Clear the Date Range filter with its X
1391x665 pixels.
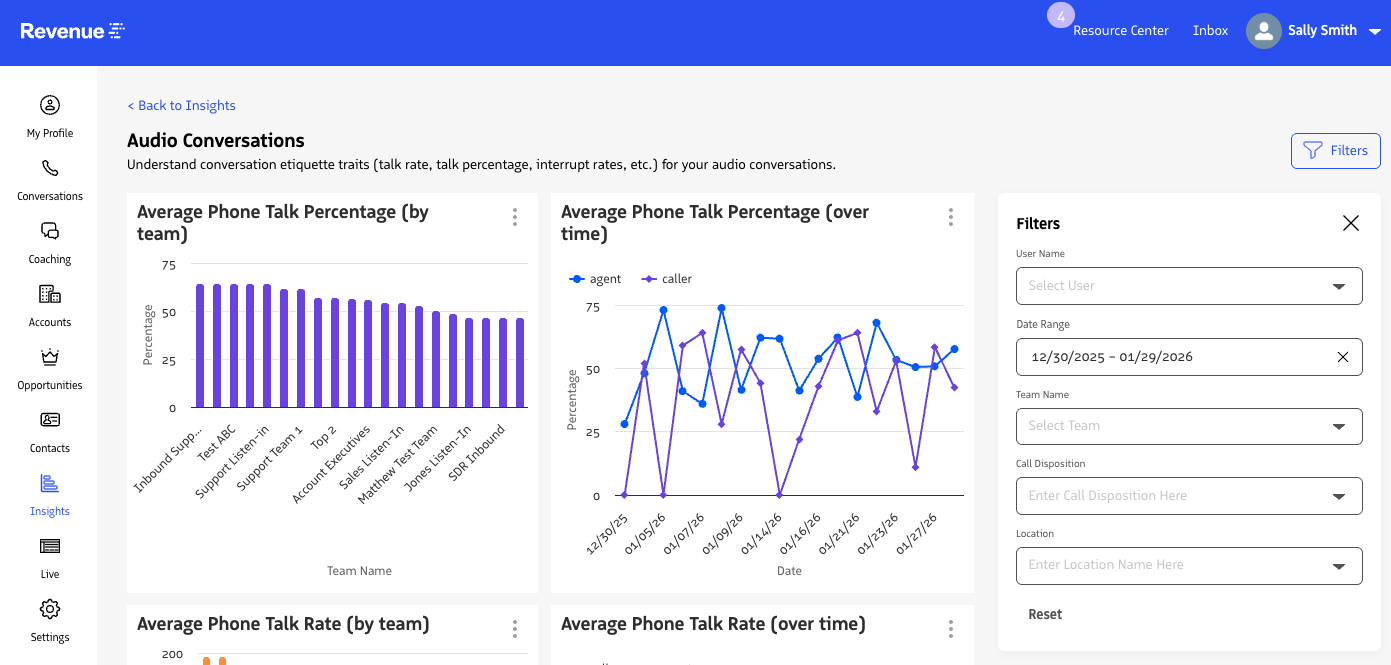point(1343,357)
